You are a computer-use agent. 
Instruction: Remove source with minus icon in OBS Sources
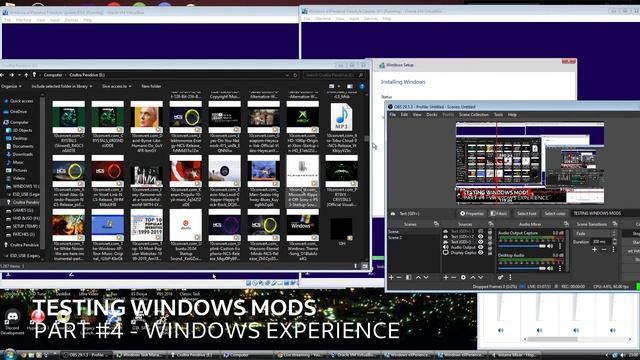(x=453, y=278)
